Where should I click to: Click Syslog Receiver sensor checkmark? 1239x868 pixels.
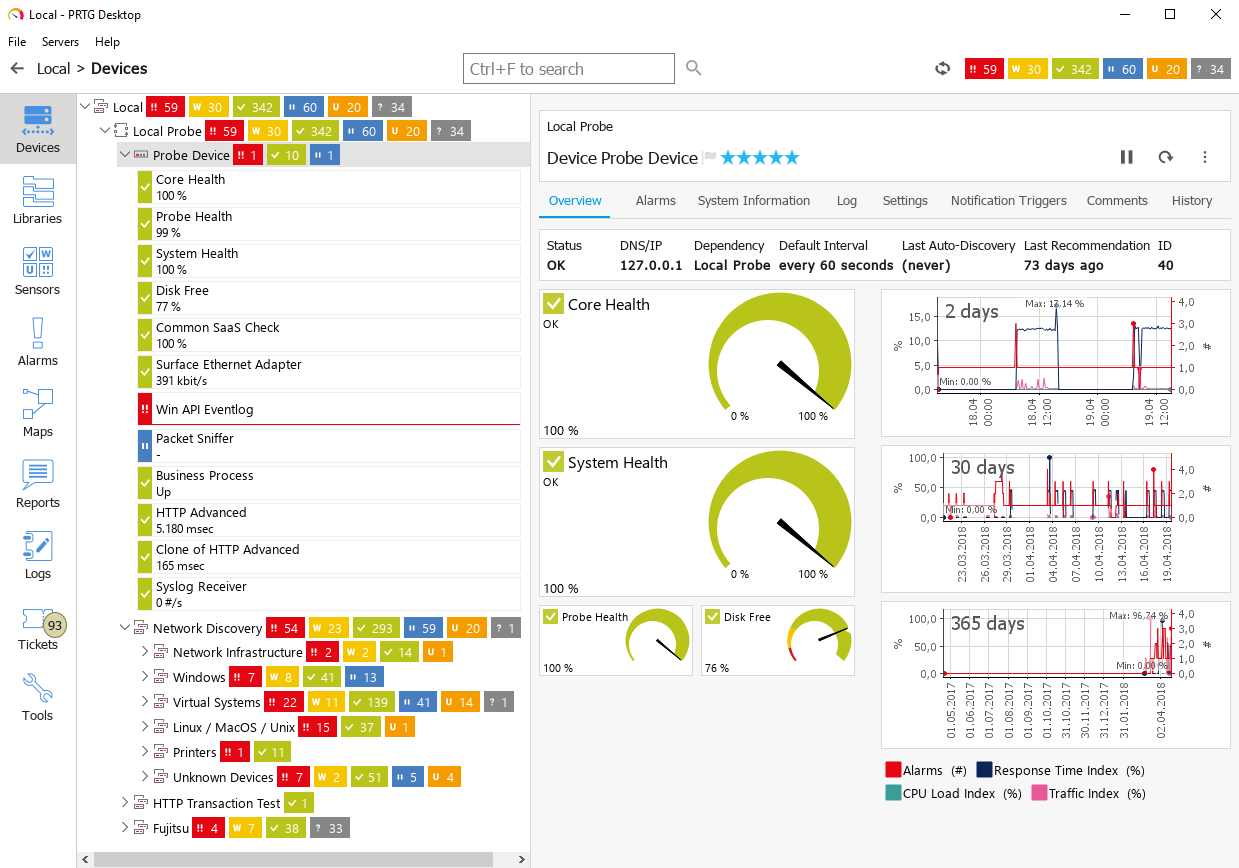pos(145,594)
